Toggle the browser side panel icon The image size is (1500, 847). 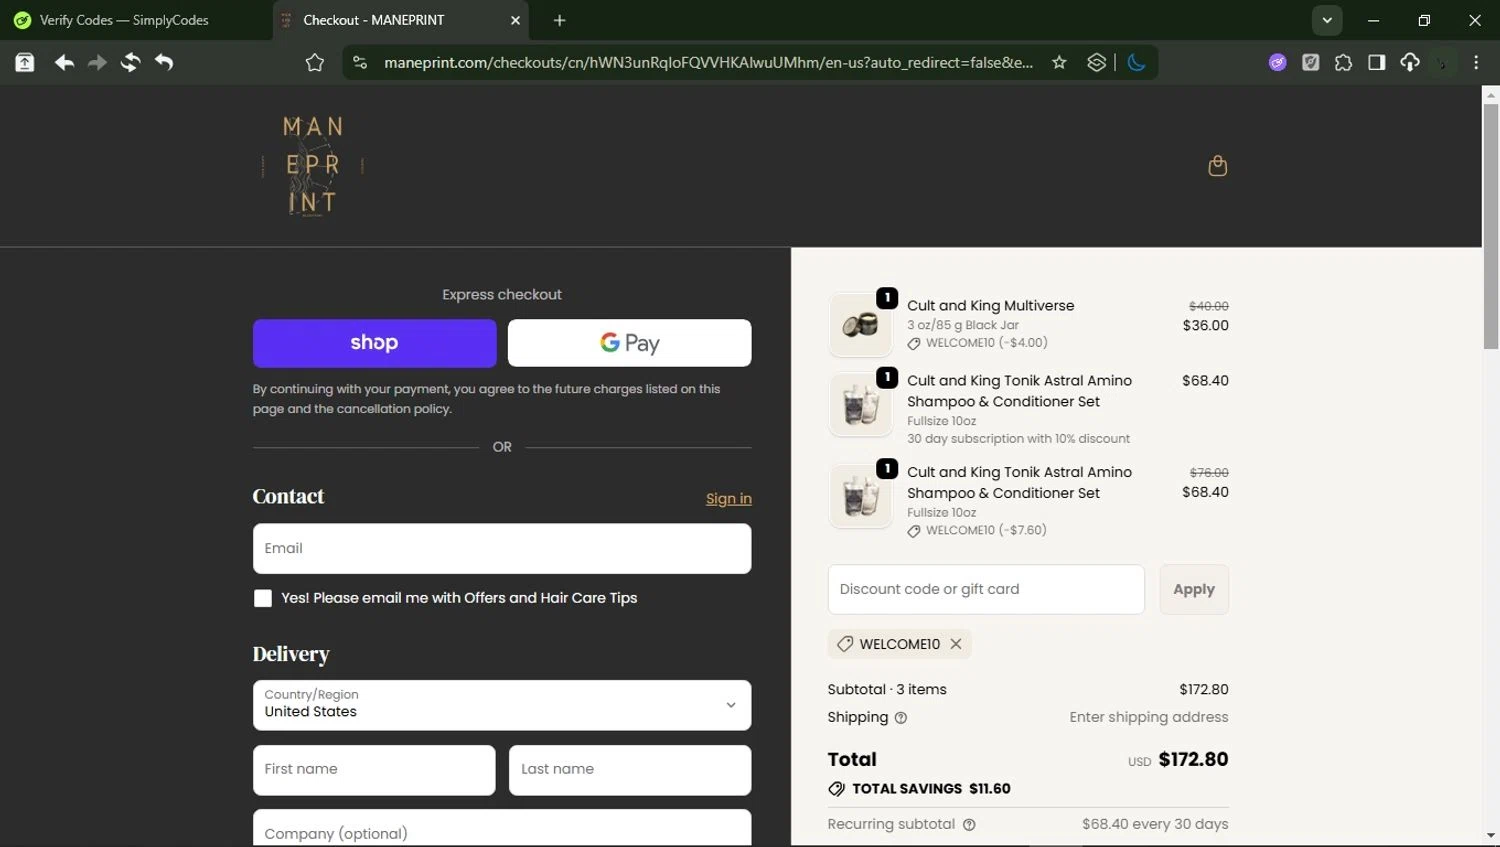pyautogui.click(x=1376, y=63)
